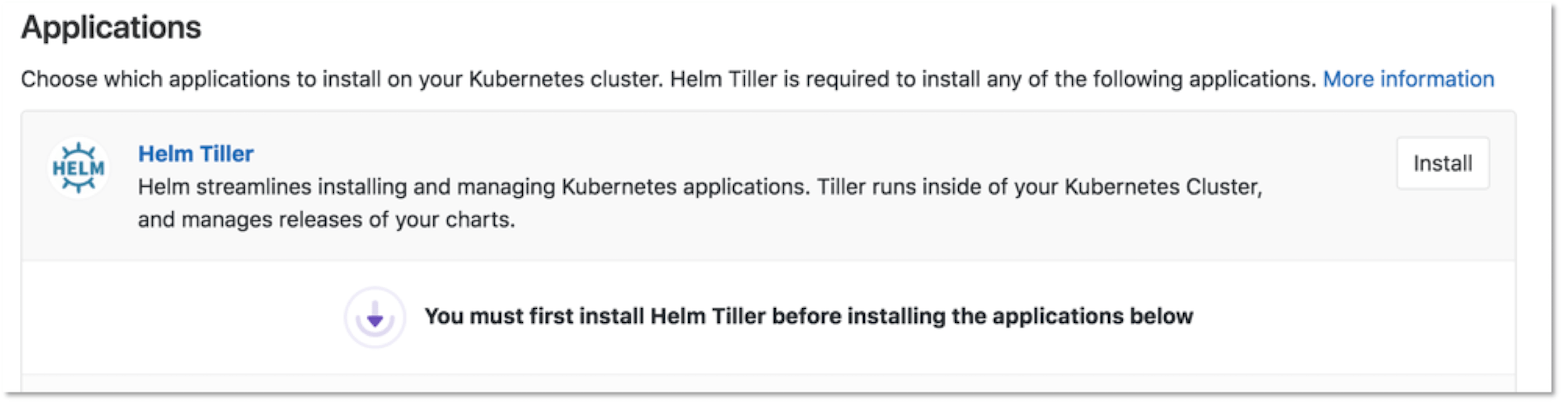
Task: Click blank space right of the install notice
Action: [x=1350, y=317]
